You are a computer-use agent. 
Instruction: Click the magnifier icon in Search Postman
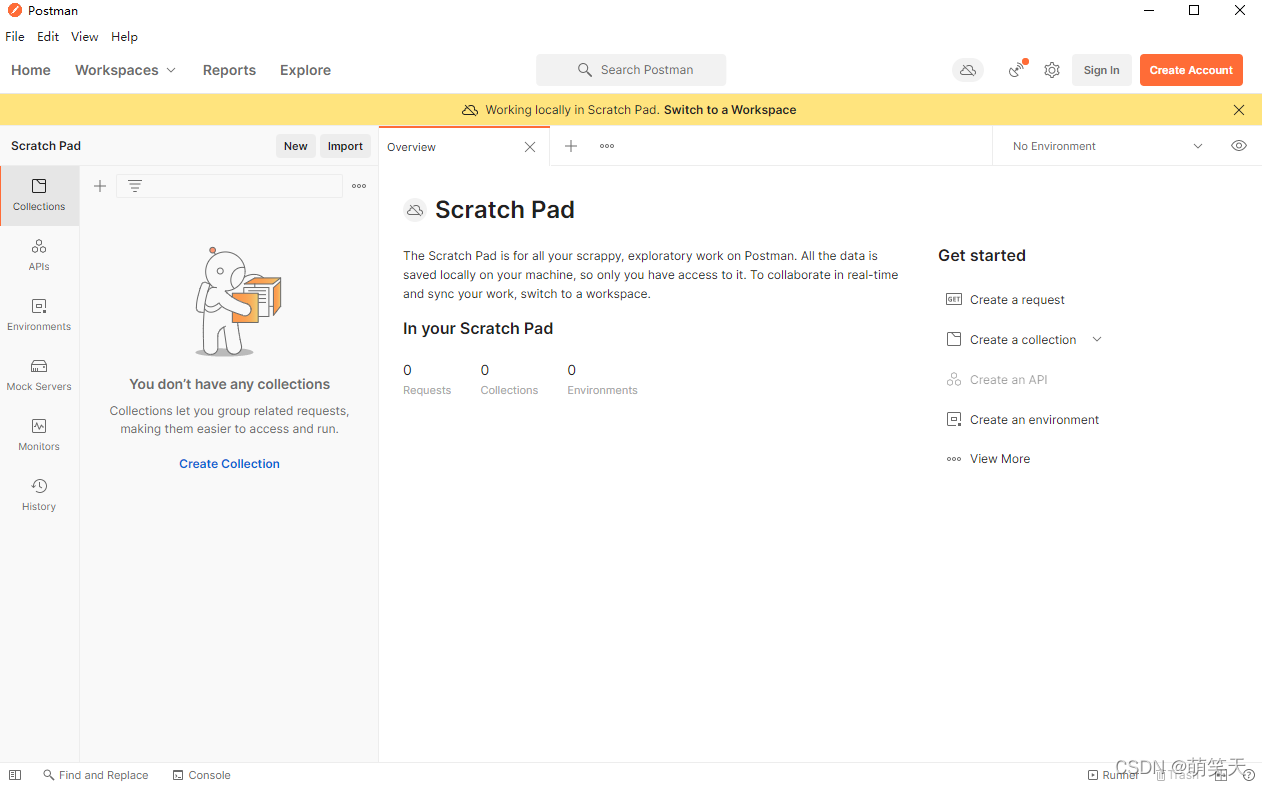tap(585, 70)
